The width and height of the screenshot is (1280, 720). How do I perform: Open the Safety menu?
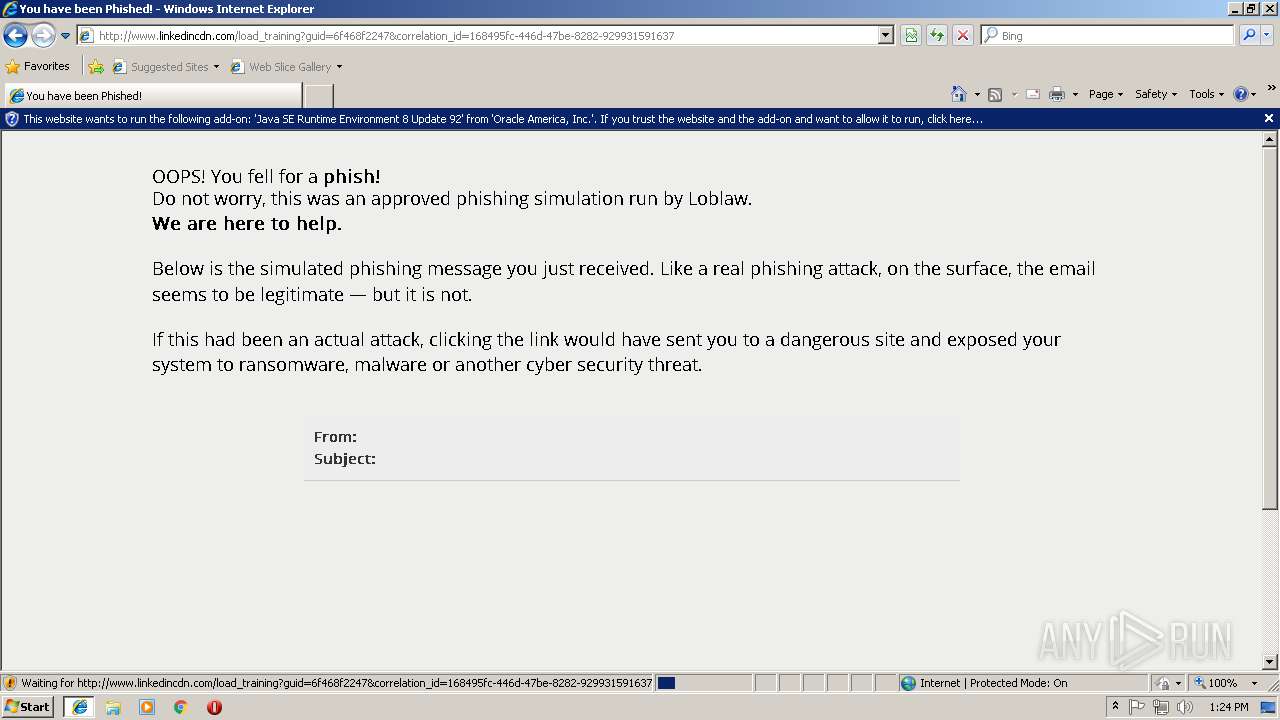tap(1155, 94)
